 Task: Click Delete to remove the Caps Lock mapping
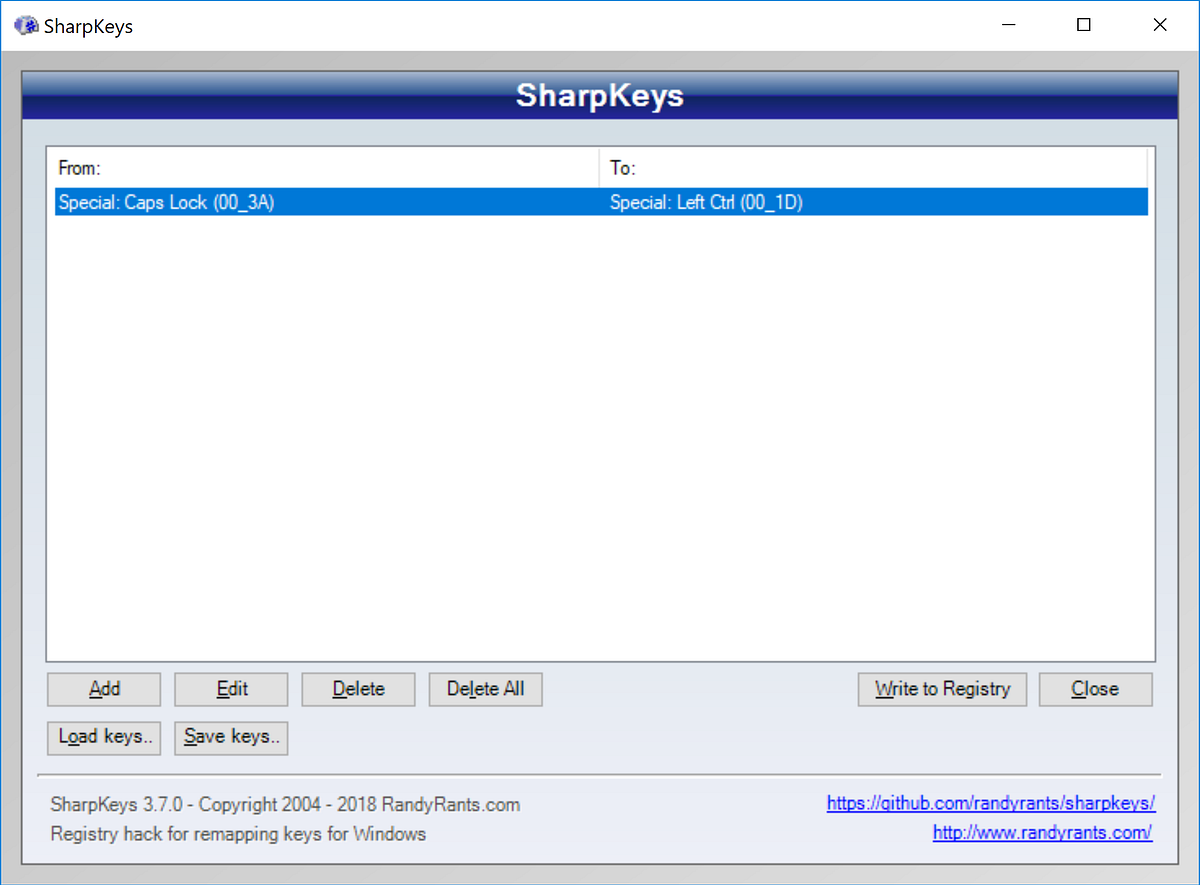[x=358, y=689]
